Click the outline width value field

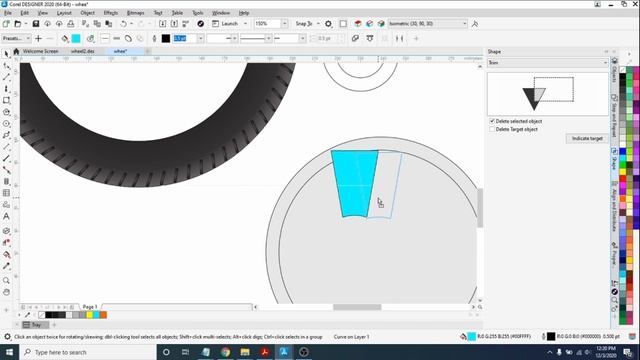[x=184, y=38]
